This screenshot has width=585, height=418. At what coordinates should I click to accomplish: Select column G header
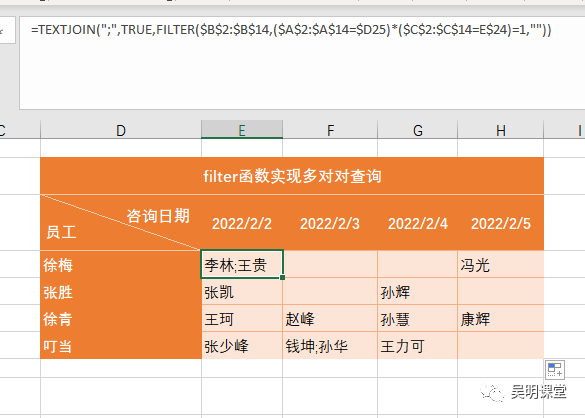417,130
